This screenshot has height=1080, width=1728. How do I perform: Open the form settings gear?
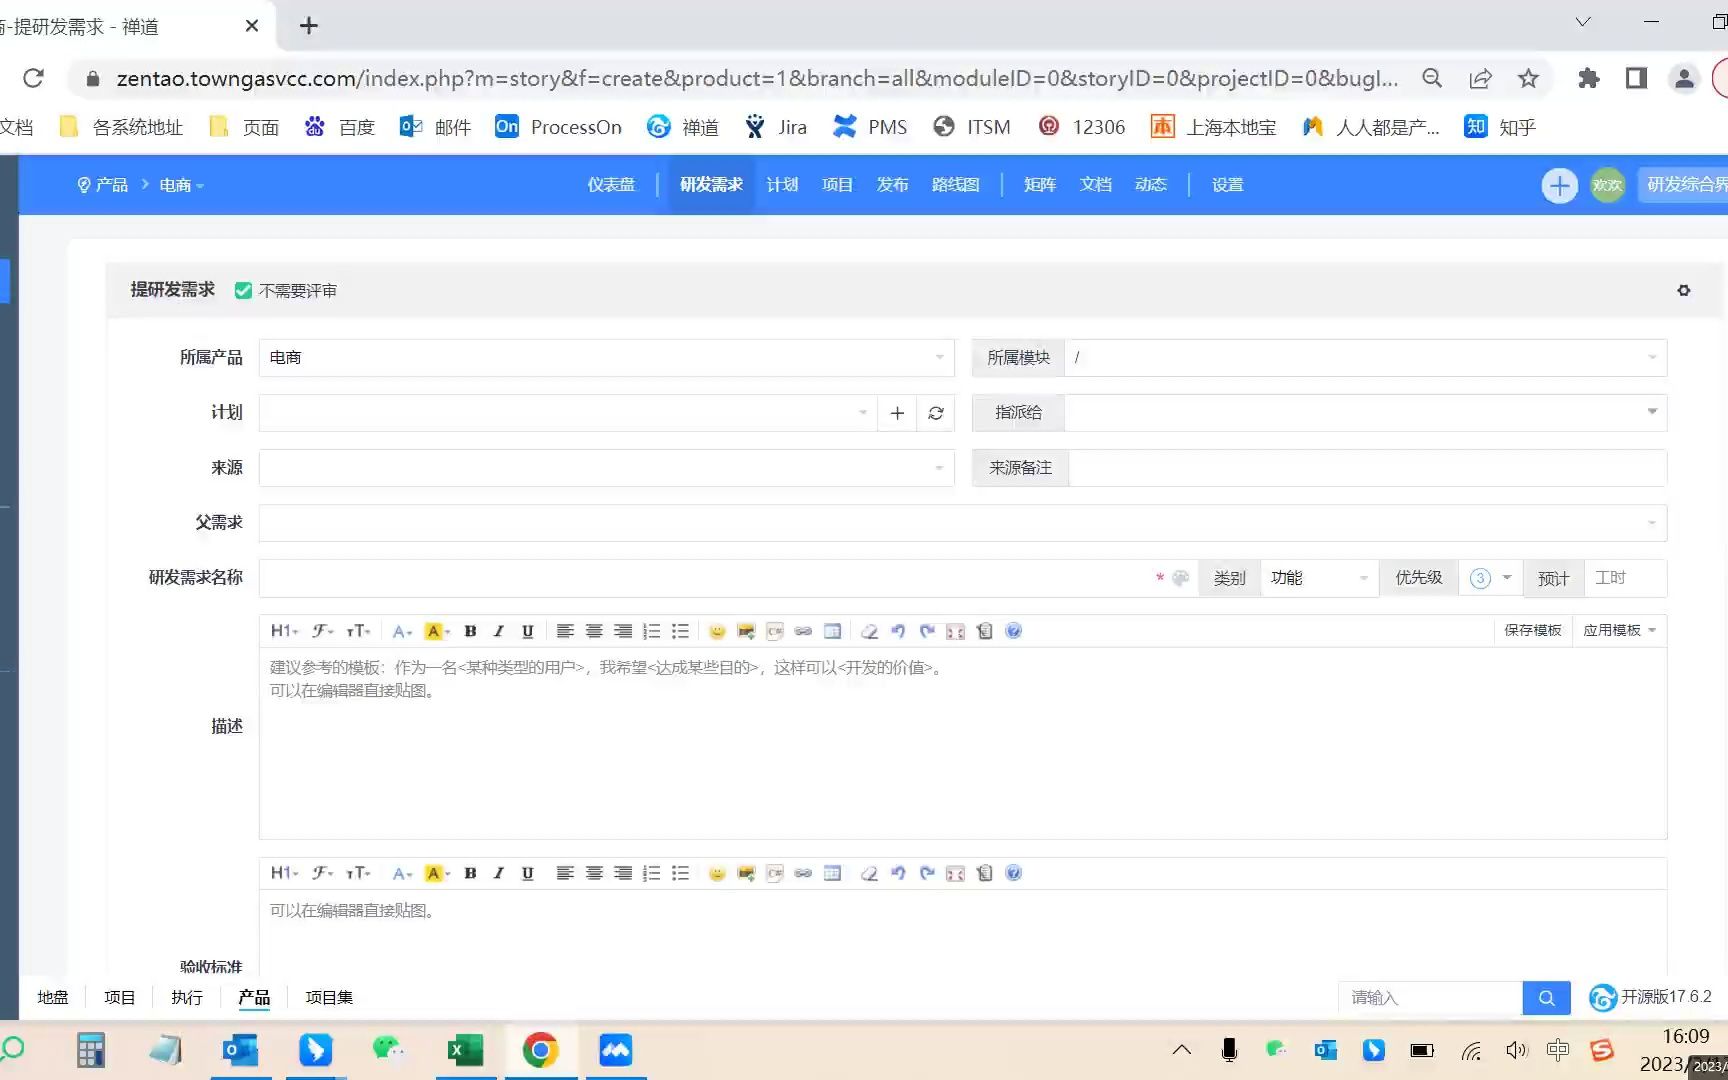tap(1684, 290)
